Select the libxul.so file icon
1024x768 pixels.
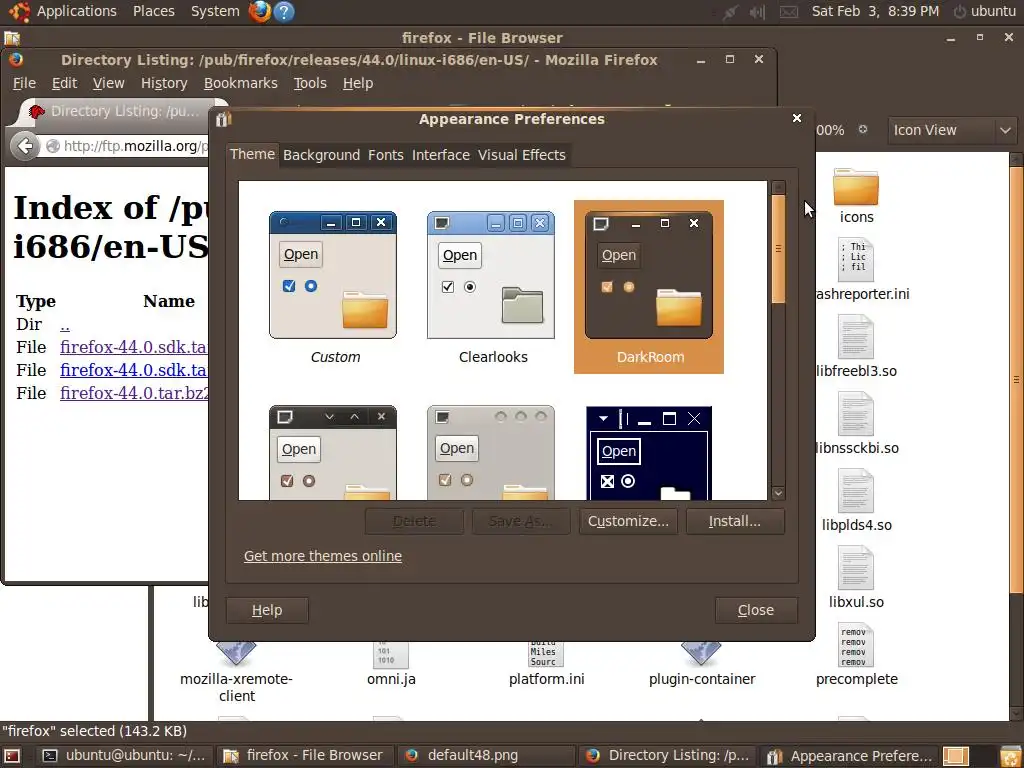point(856,577)
